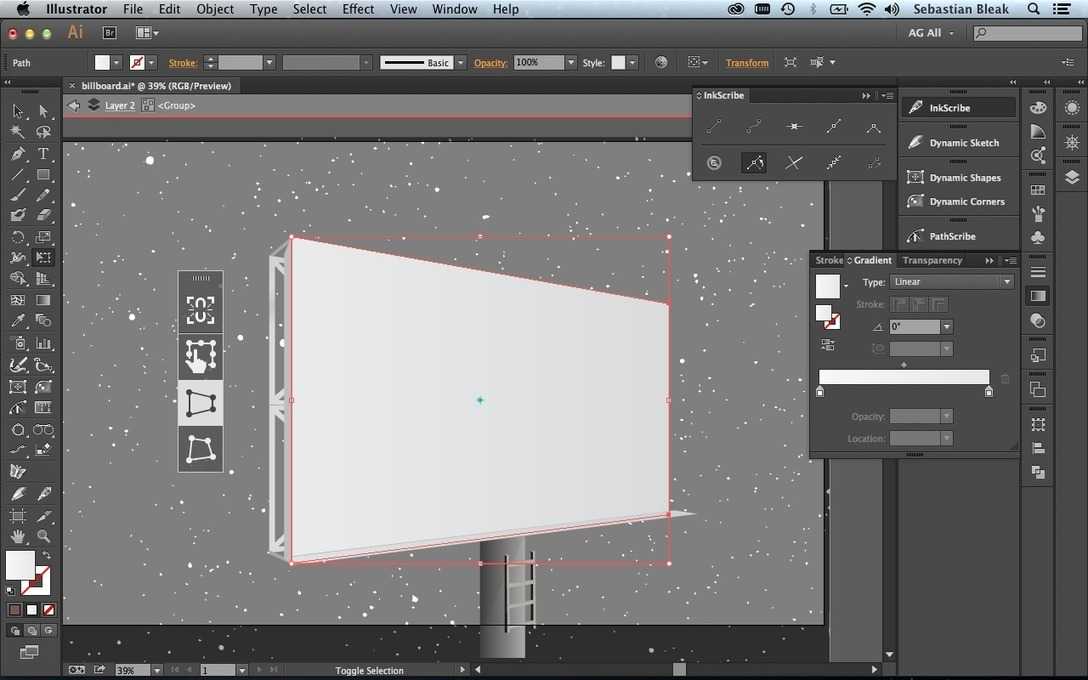Image resolution: width=1088 pixels, height=680 pixels.
Task: Click the reverse gradient icon
Action: tap(828, 345)
